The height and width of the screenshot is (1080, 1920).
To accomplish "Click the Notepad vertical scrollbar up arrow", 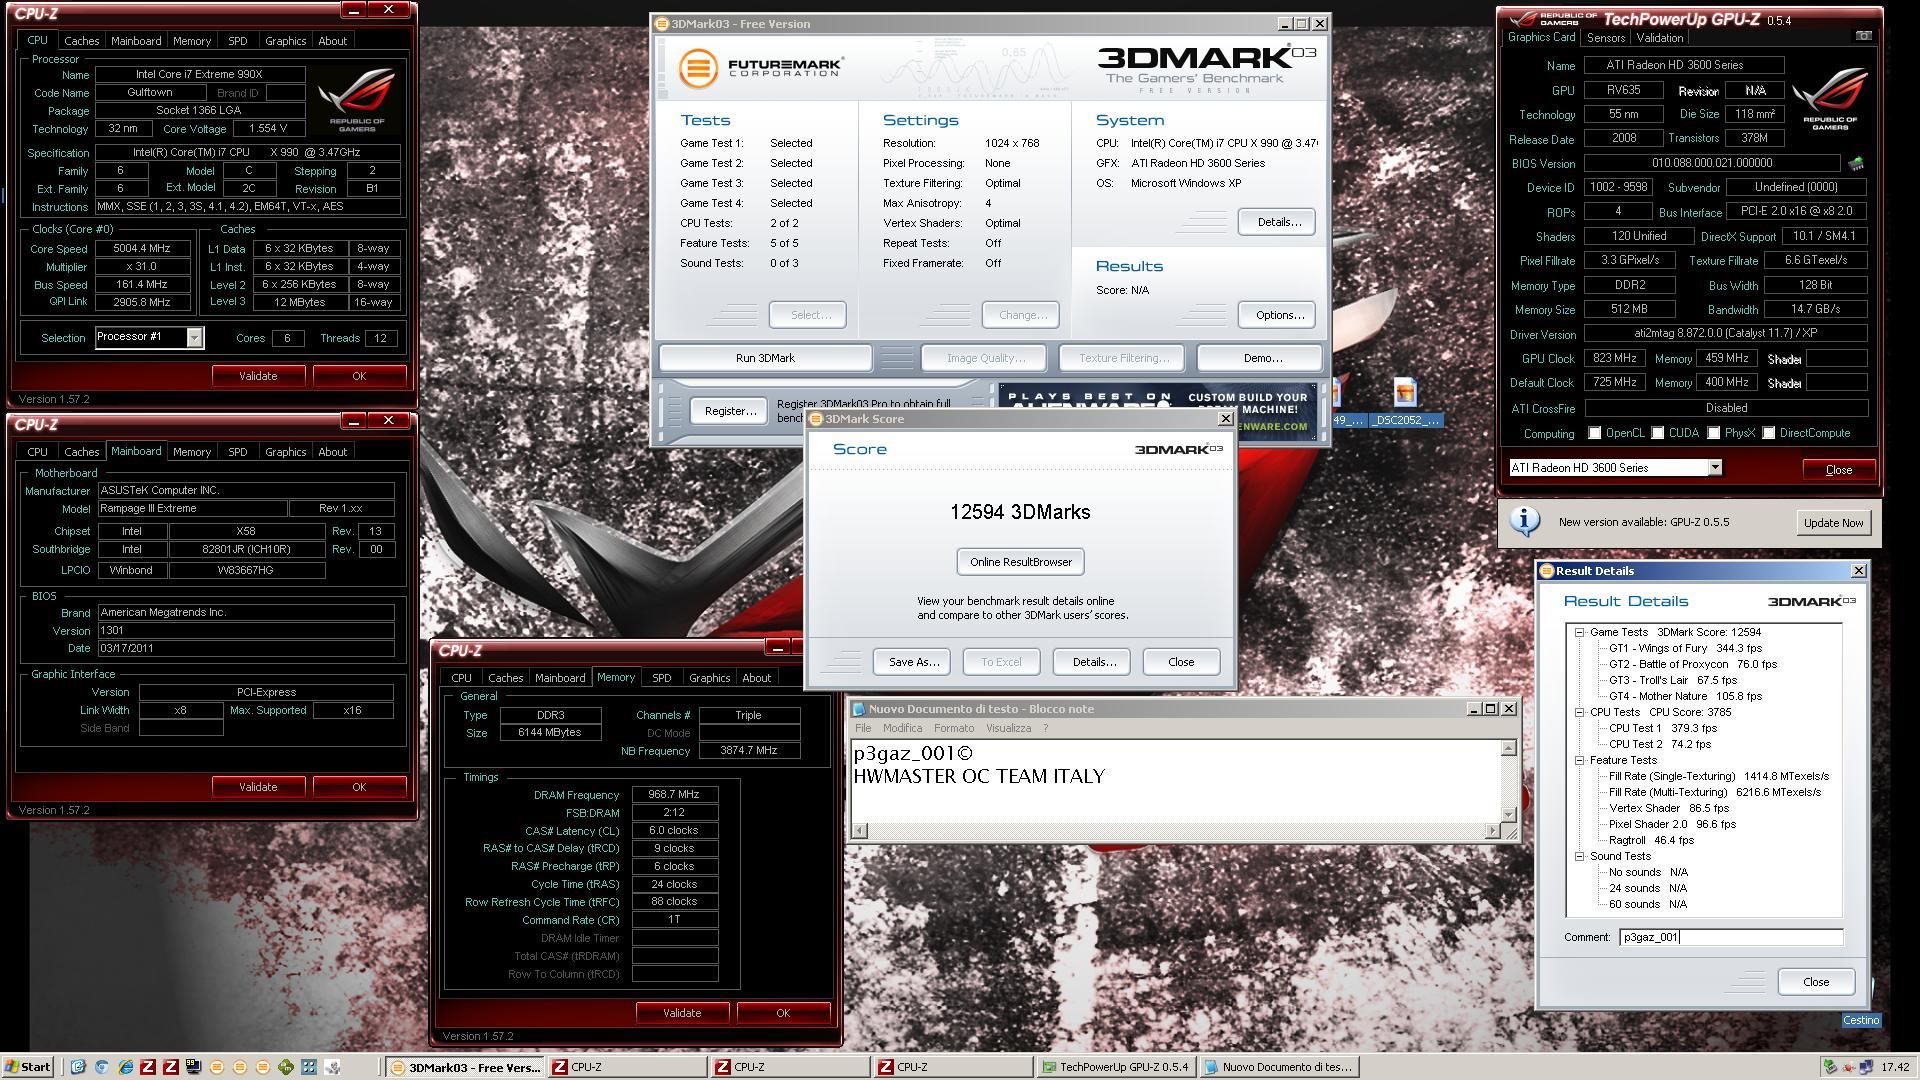I will tap(1508, 748).
